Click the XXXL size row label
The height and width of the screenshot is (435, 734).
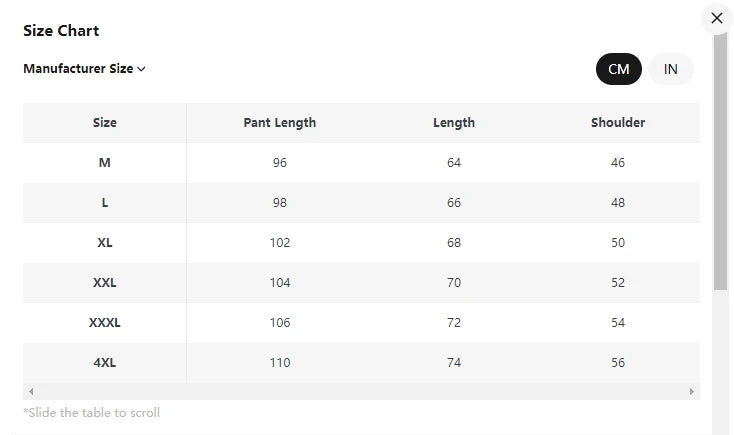click(104, 323)
